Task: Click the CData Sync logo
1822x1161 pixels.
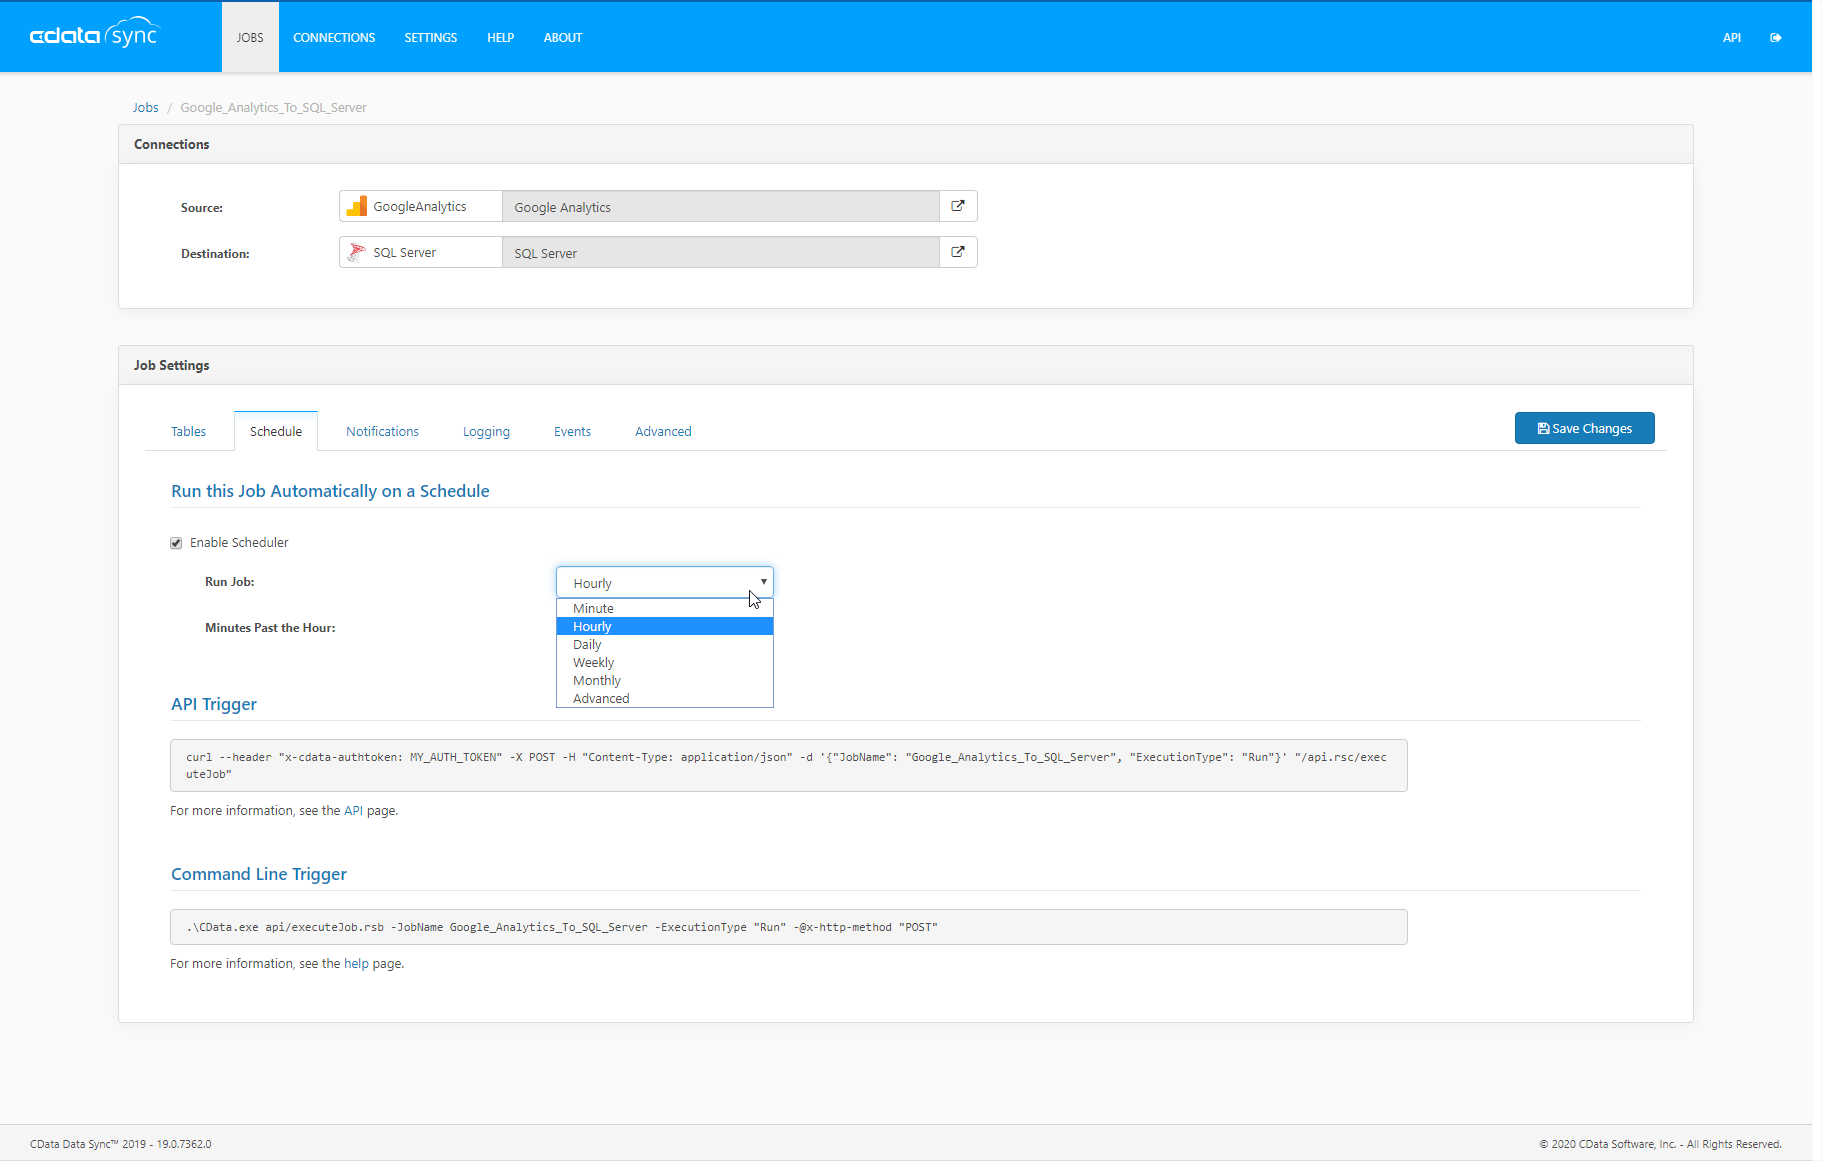Action: tap(94, 35)
